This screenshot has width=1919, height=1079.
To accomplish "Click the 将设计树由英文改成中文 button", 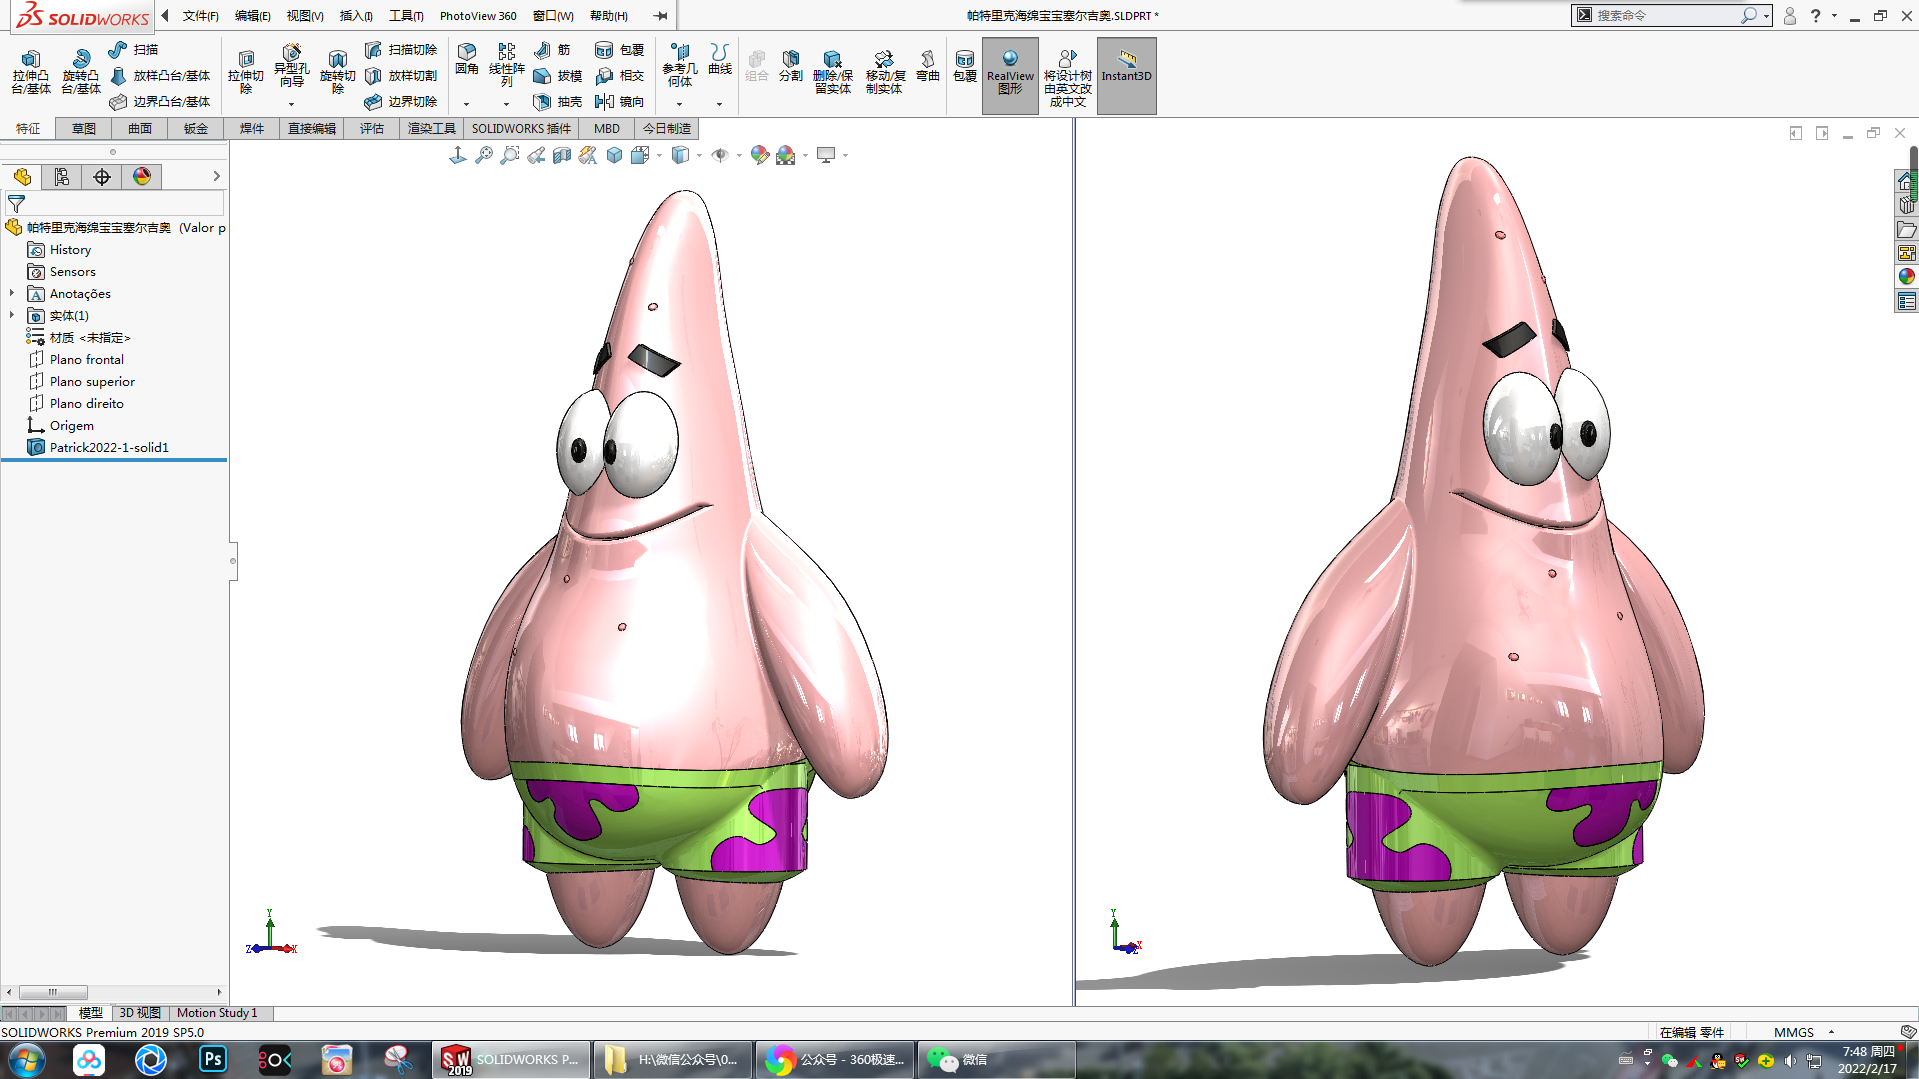I will 1067,75.
